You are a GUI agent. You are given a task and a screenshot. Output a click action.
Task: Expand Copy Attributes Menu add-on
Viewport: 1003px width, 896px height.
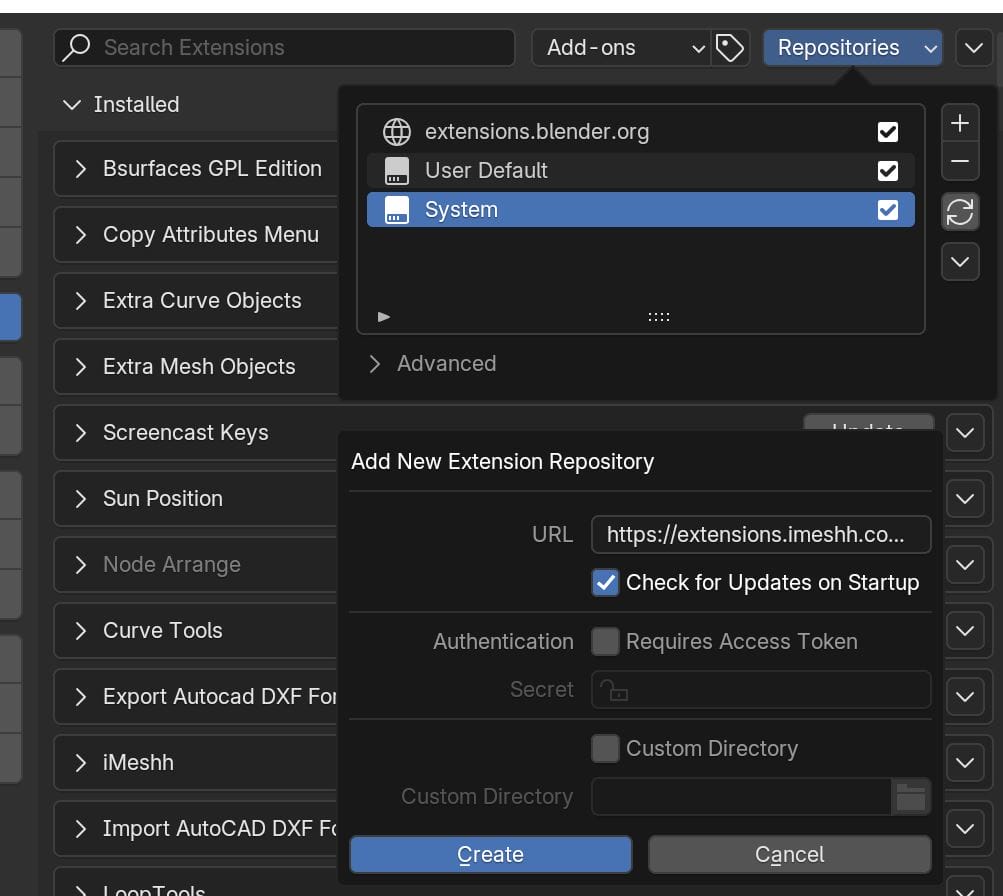point(81,235)
